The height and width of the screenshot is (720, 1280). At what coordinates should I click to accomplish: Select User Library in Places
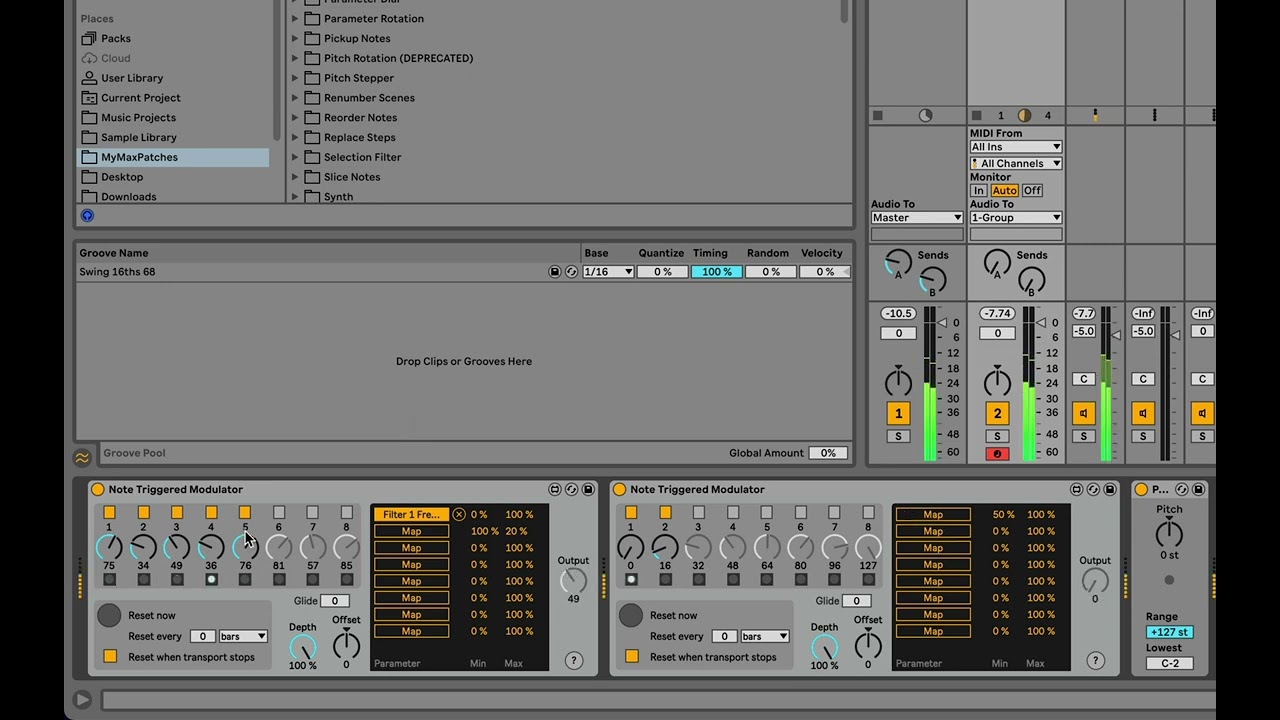(x=131, y=78)
